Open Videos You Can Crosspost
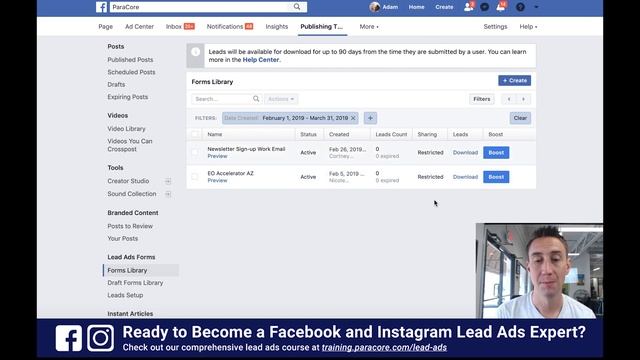The height and width of the screenshot is (360, 640). (x=130, y=145)
